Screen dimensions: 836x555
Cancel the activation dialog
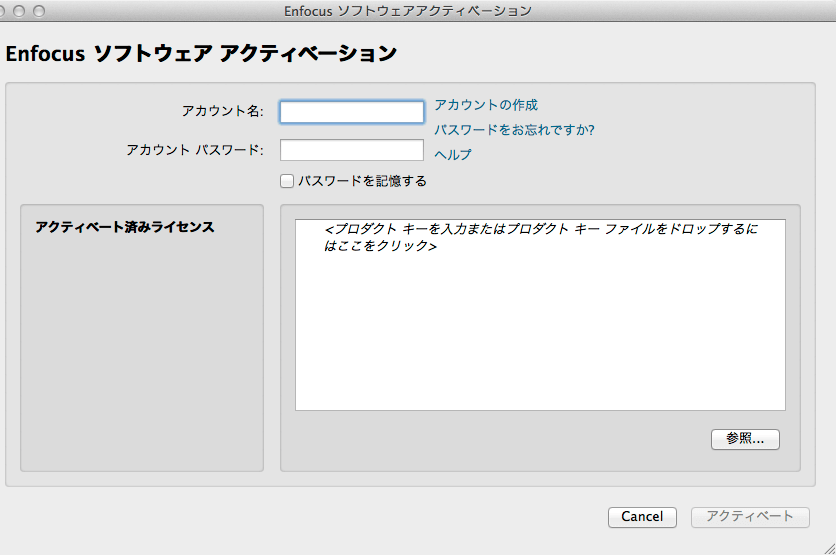642,517
